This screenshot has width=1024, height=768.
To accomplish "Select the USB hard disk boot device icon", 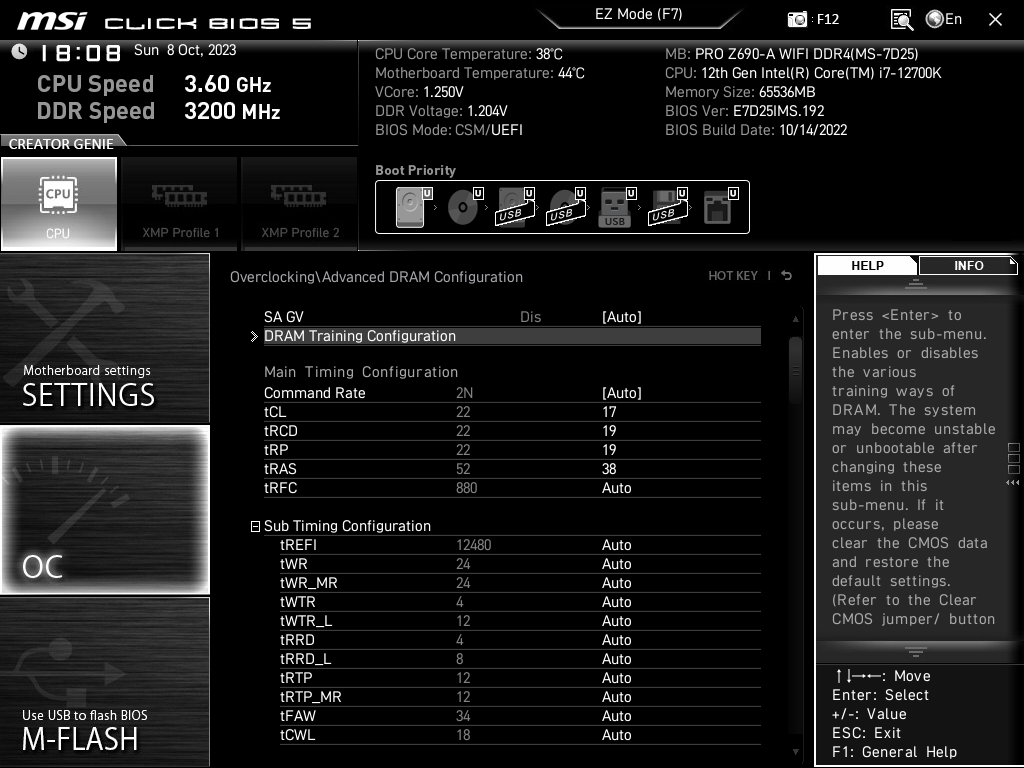I will [515, 207].
